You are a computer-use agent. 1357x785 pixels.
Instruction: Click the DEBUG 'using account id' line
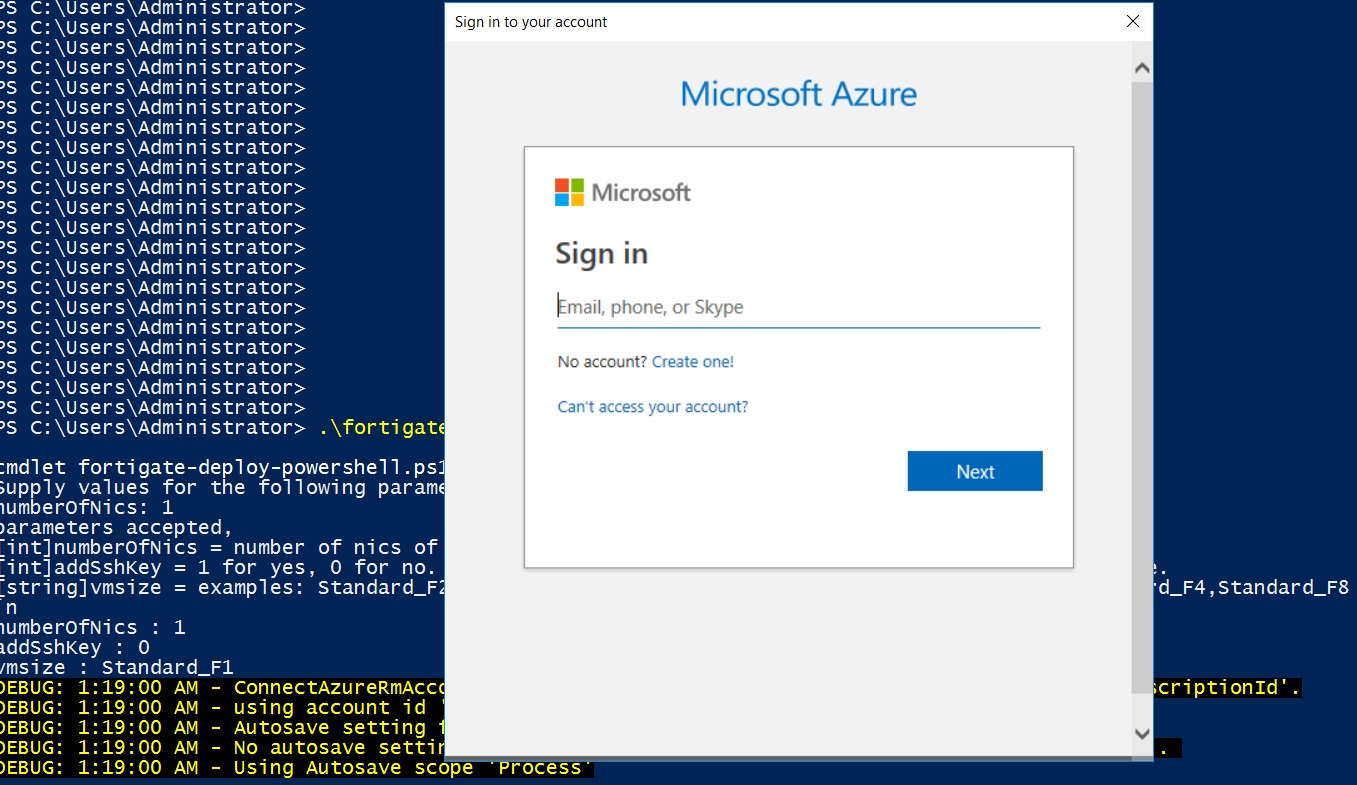tap(222, 708)
